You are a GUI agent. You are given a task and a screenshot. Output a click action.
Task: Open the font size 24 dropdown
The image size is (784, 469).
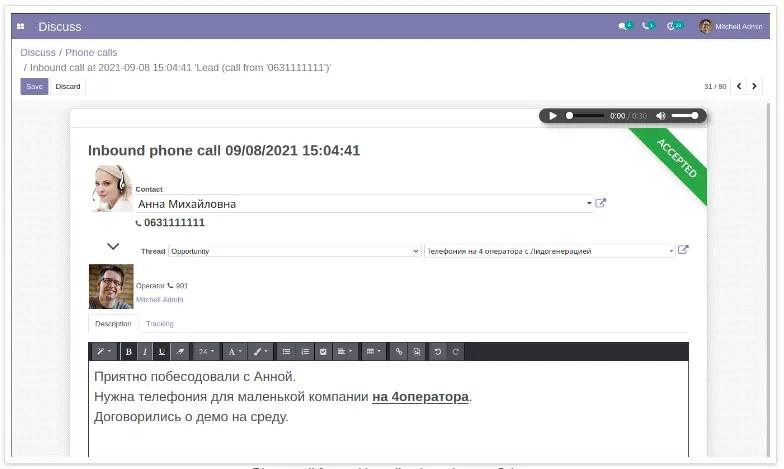click(x=205, y=352)
